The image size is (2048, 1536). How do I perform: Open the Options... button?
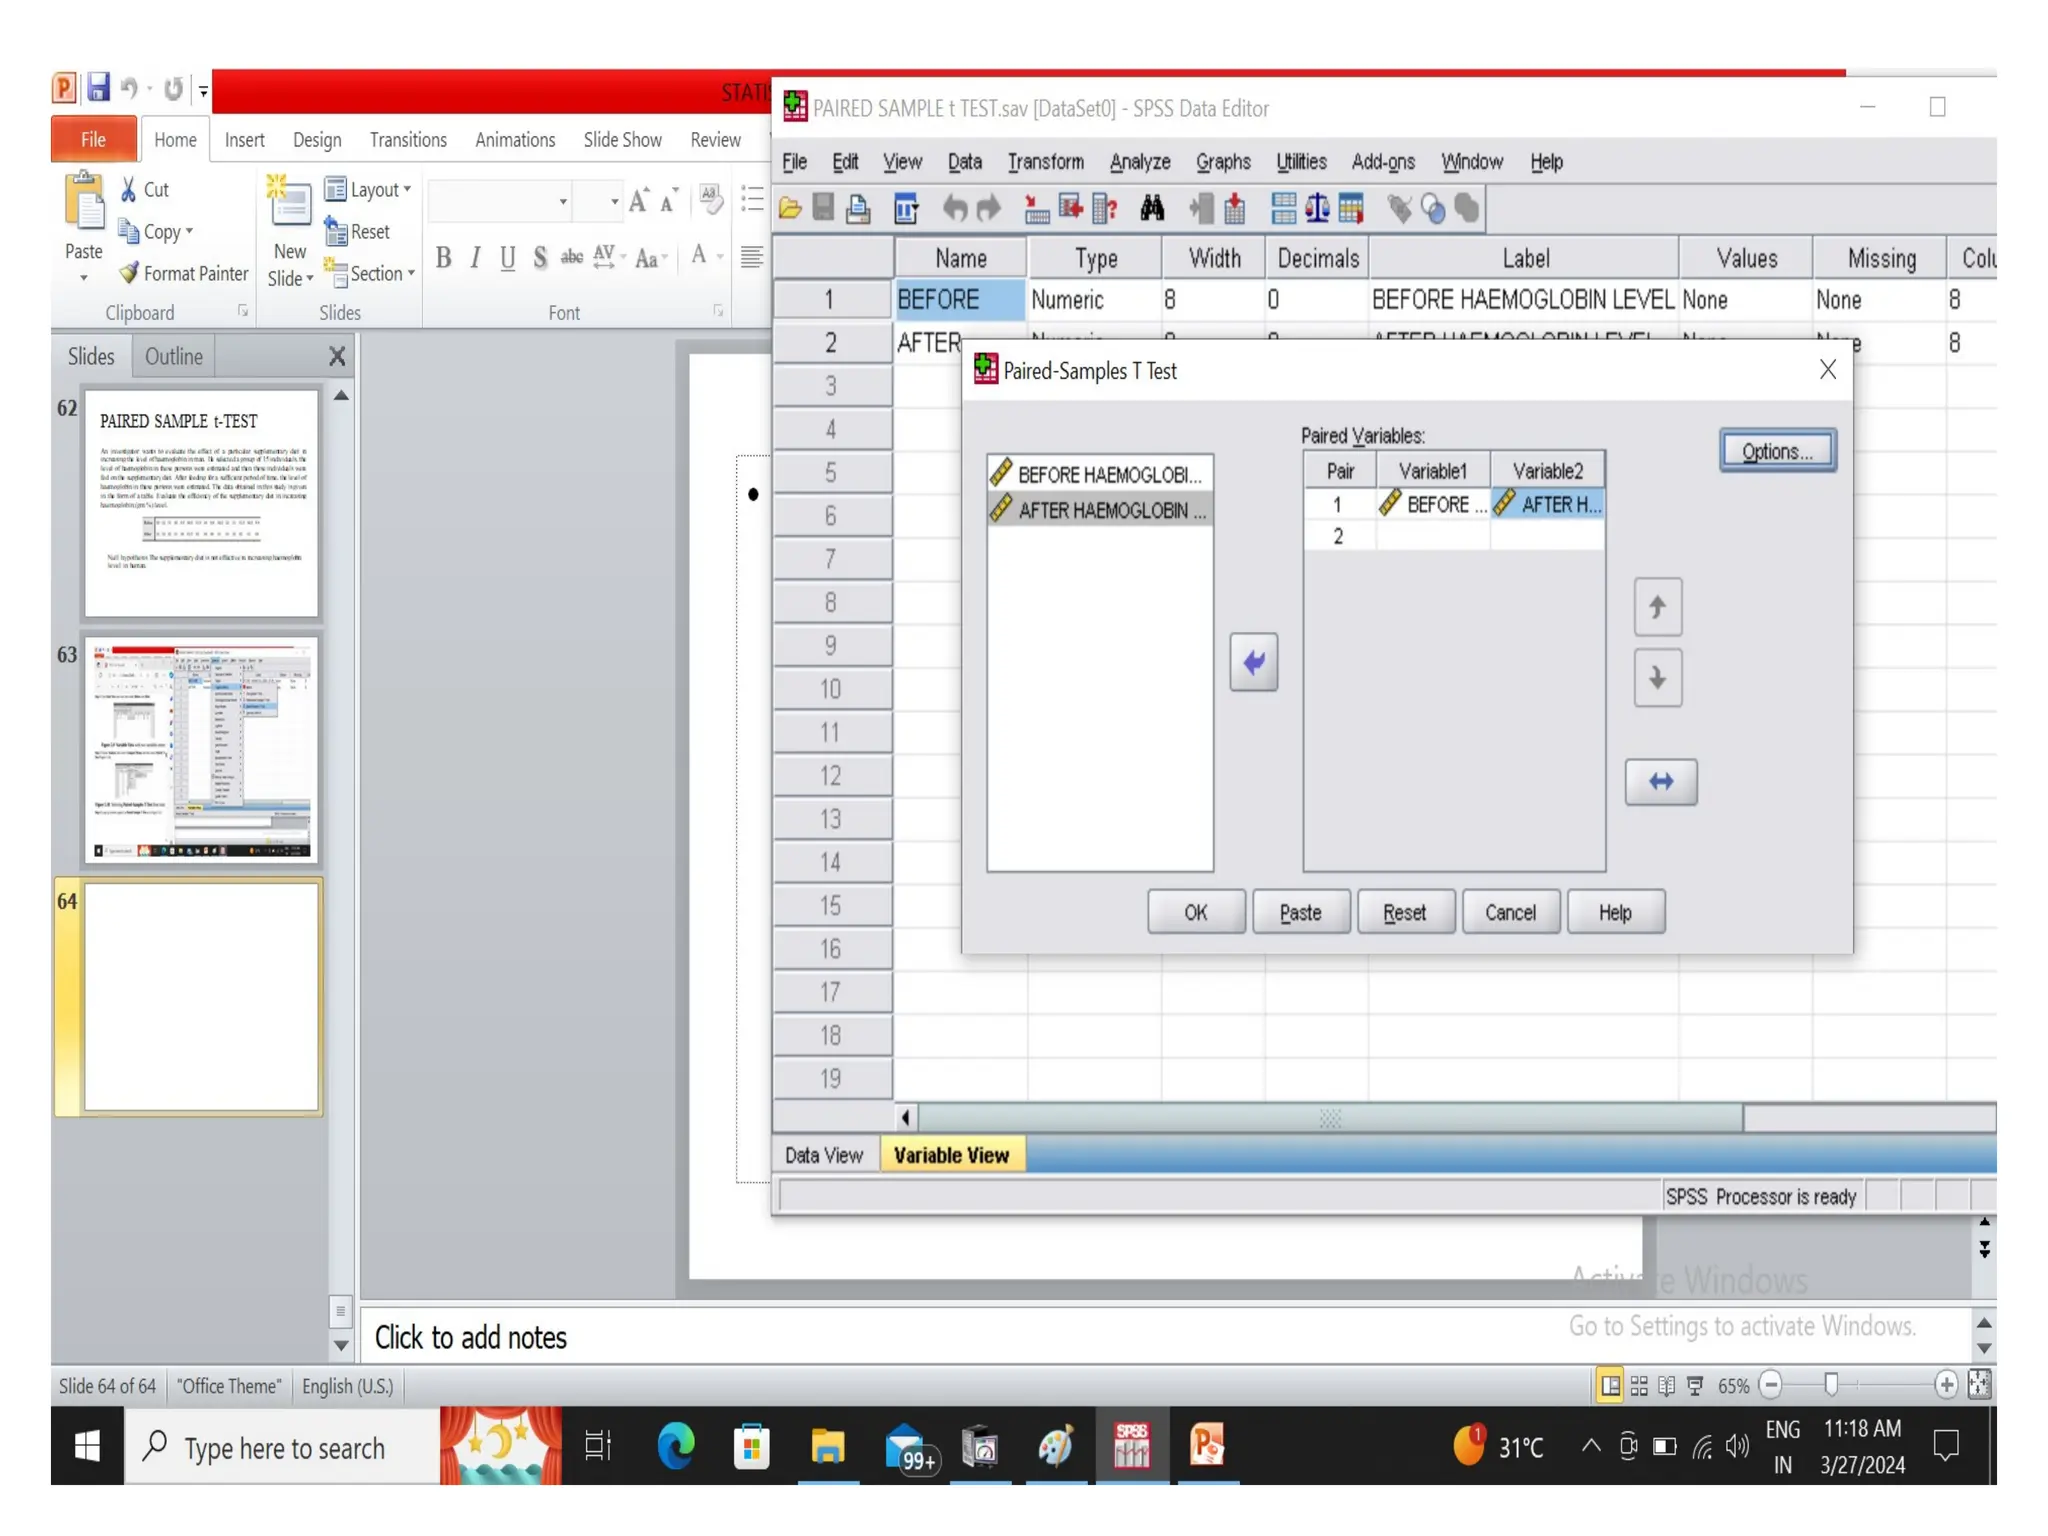coord(1776,451)
